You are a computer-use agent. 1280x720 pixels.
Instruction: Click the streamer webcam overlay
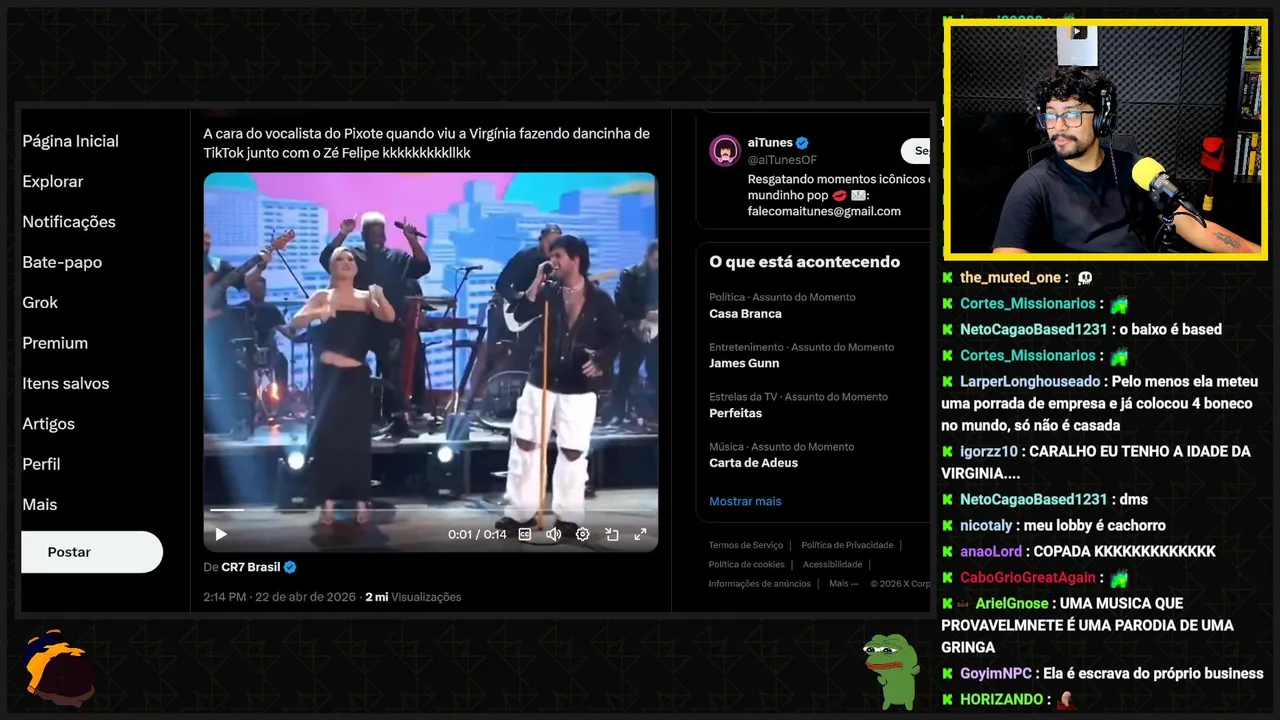tap(1106, 140)
